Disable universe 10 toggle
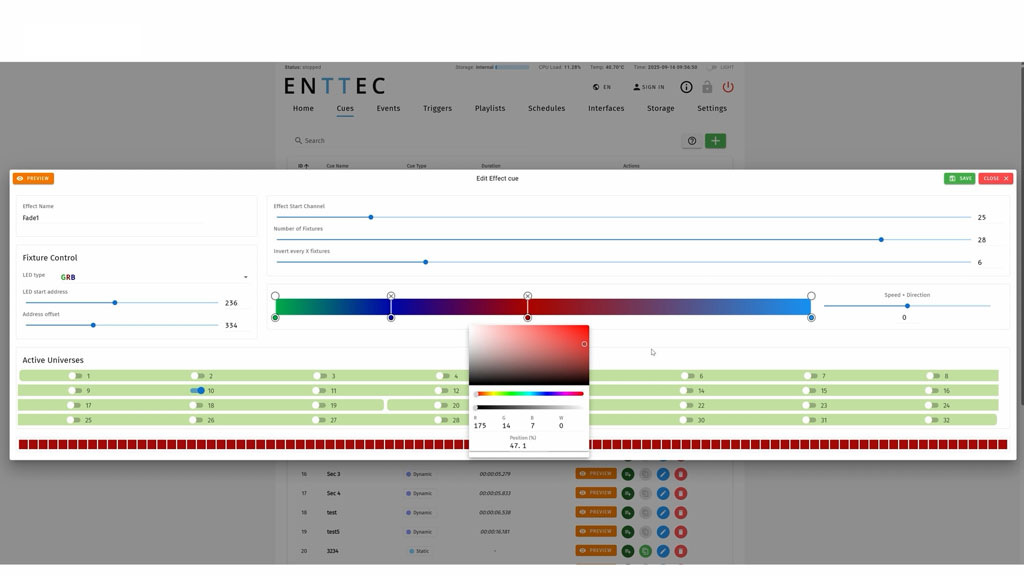The image size is (1024, 576). pos(198,391)
